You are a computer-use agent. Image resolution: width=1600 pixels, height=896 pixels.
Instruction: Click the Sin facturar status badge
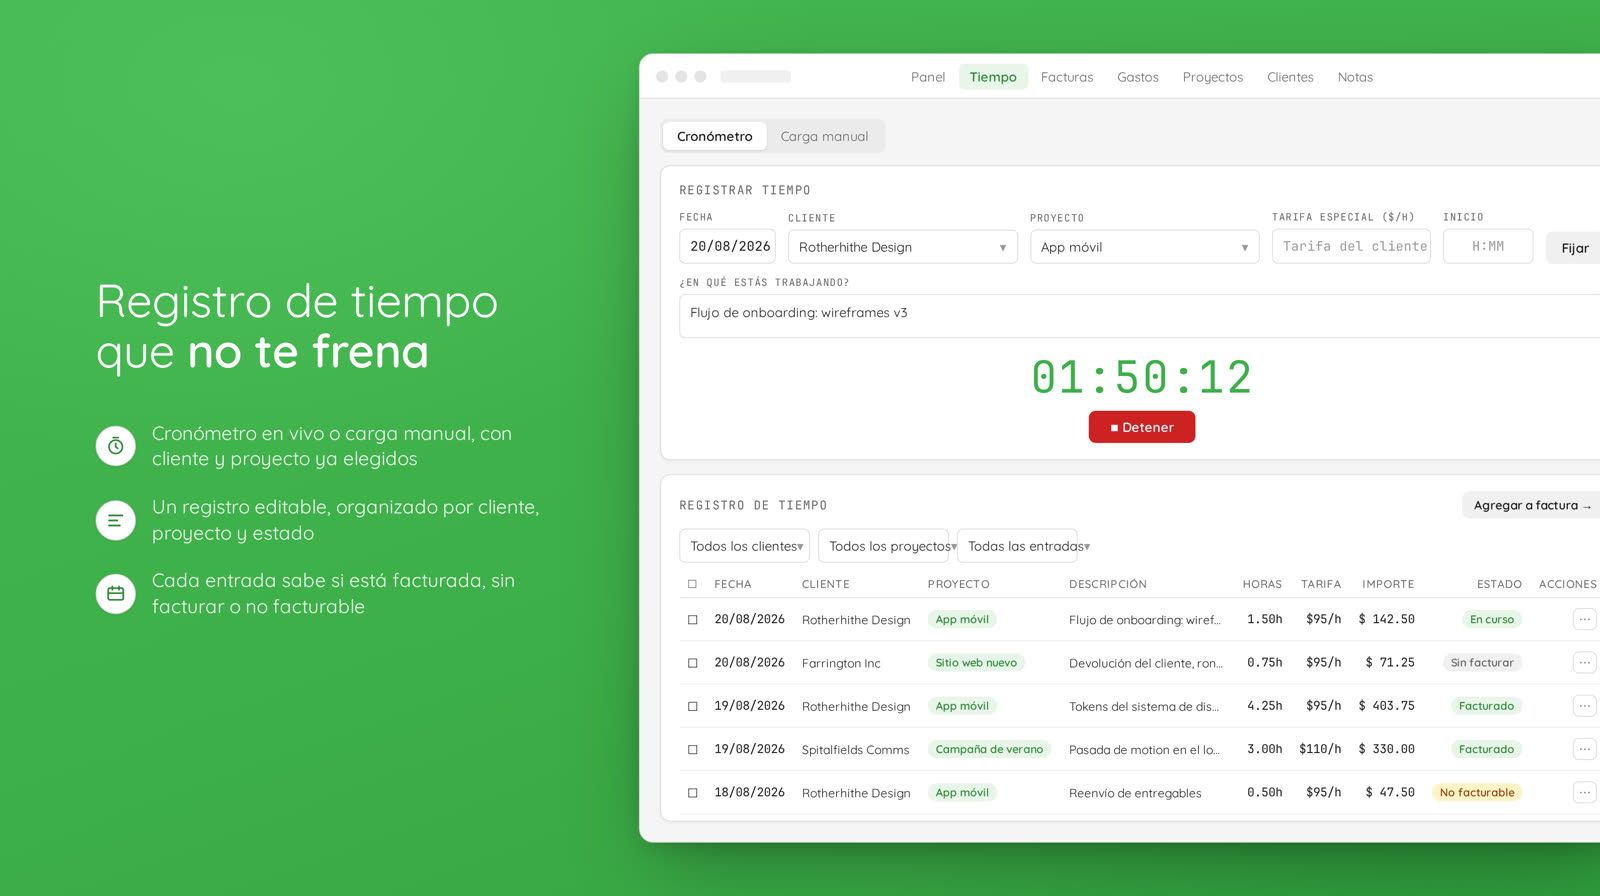pos(1482,663)
